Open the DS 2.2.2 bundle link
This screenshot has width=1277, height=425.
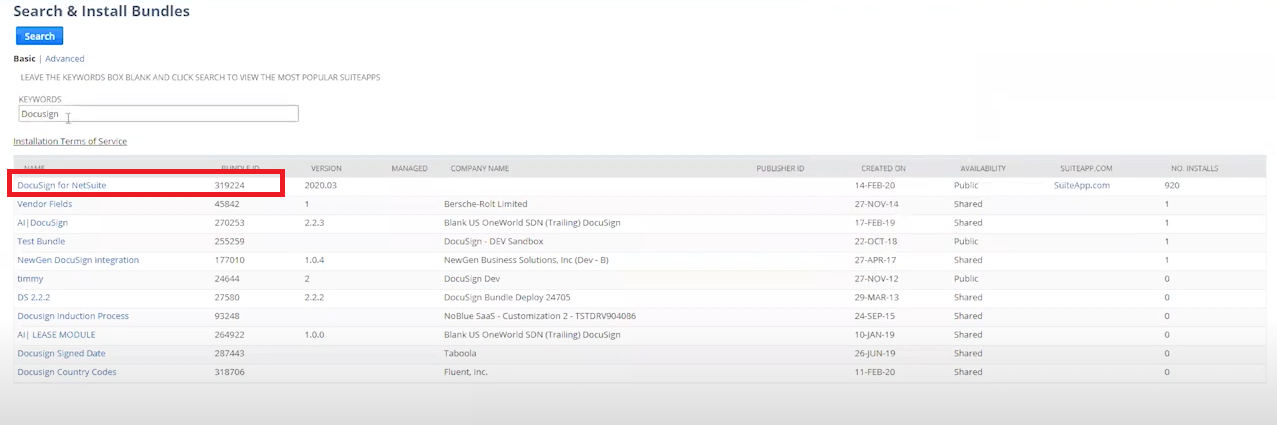[35, 297]
